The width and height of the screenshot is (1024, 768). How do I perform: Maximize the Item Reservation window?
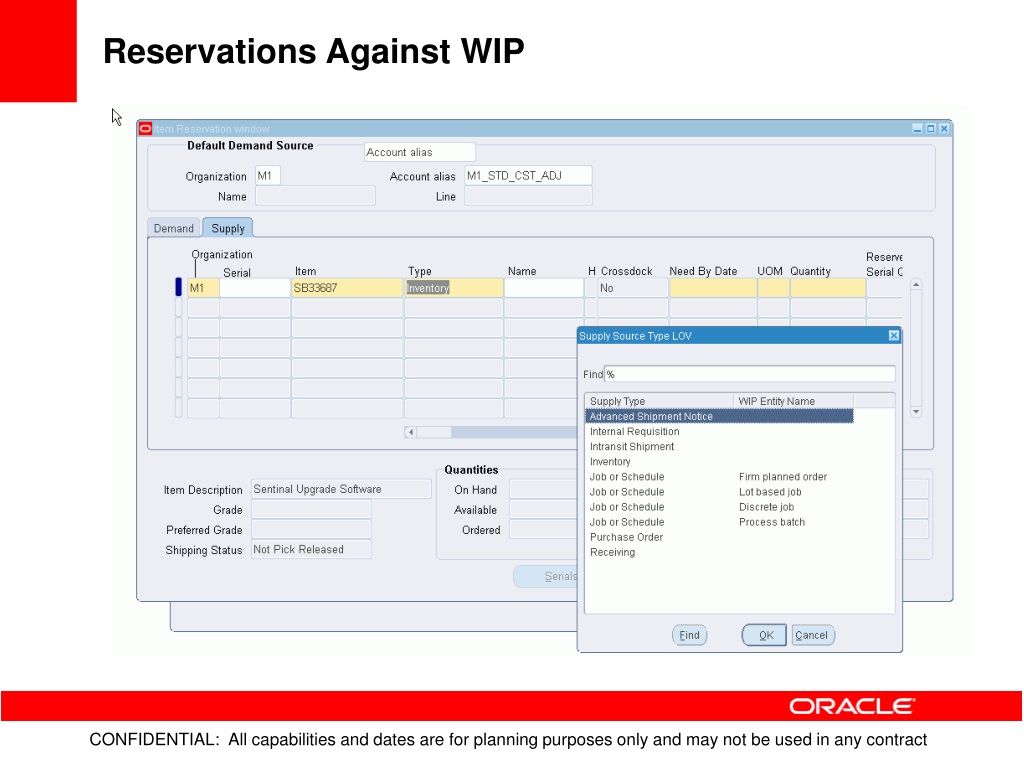(931, 129)
